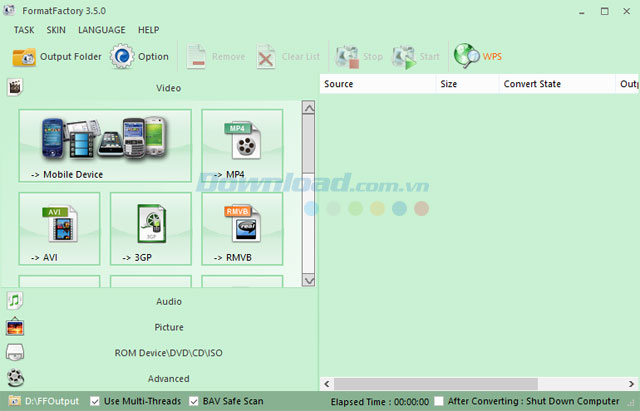Viewport: 640px width, 411px height.
Task: Open the LANGUAGE menu
Action: [102, 30]
